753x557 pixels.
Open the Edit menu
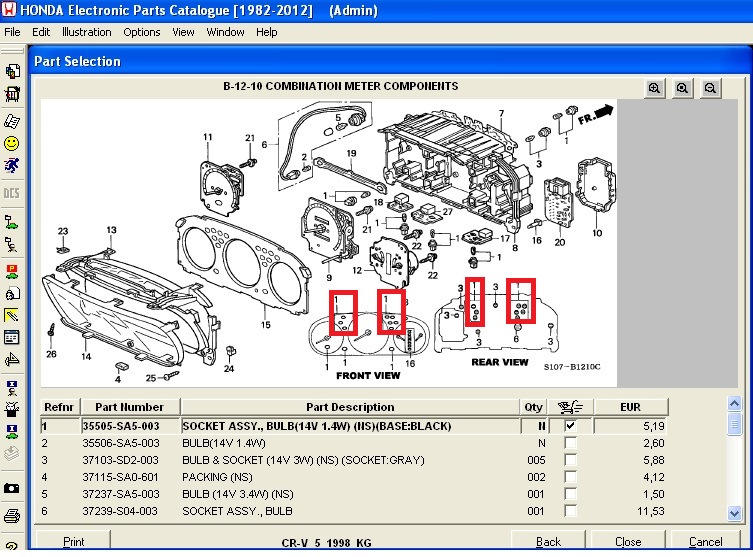(41, 32)
